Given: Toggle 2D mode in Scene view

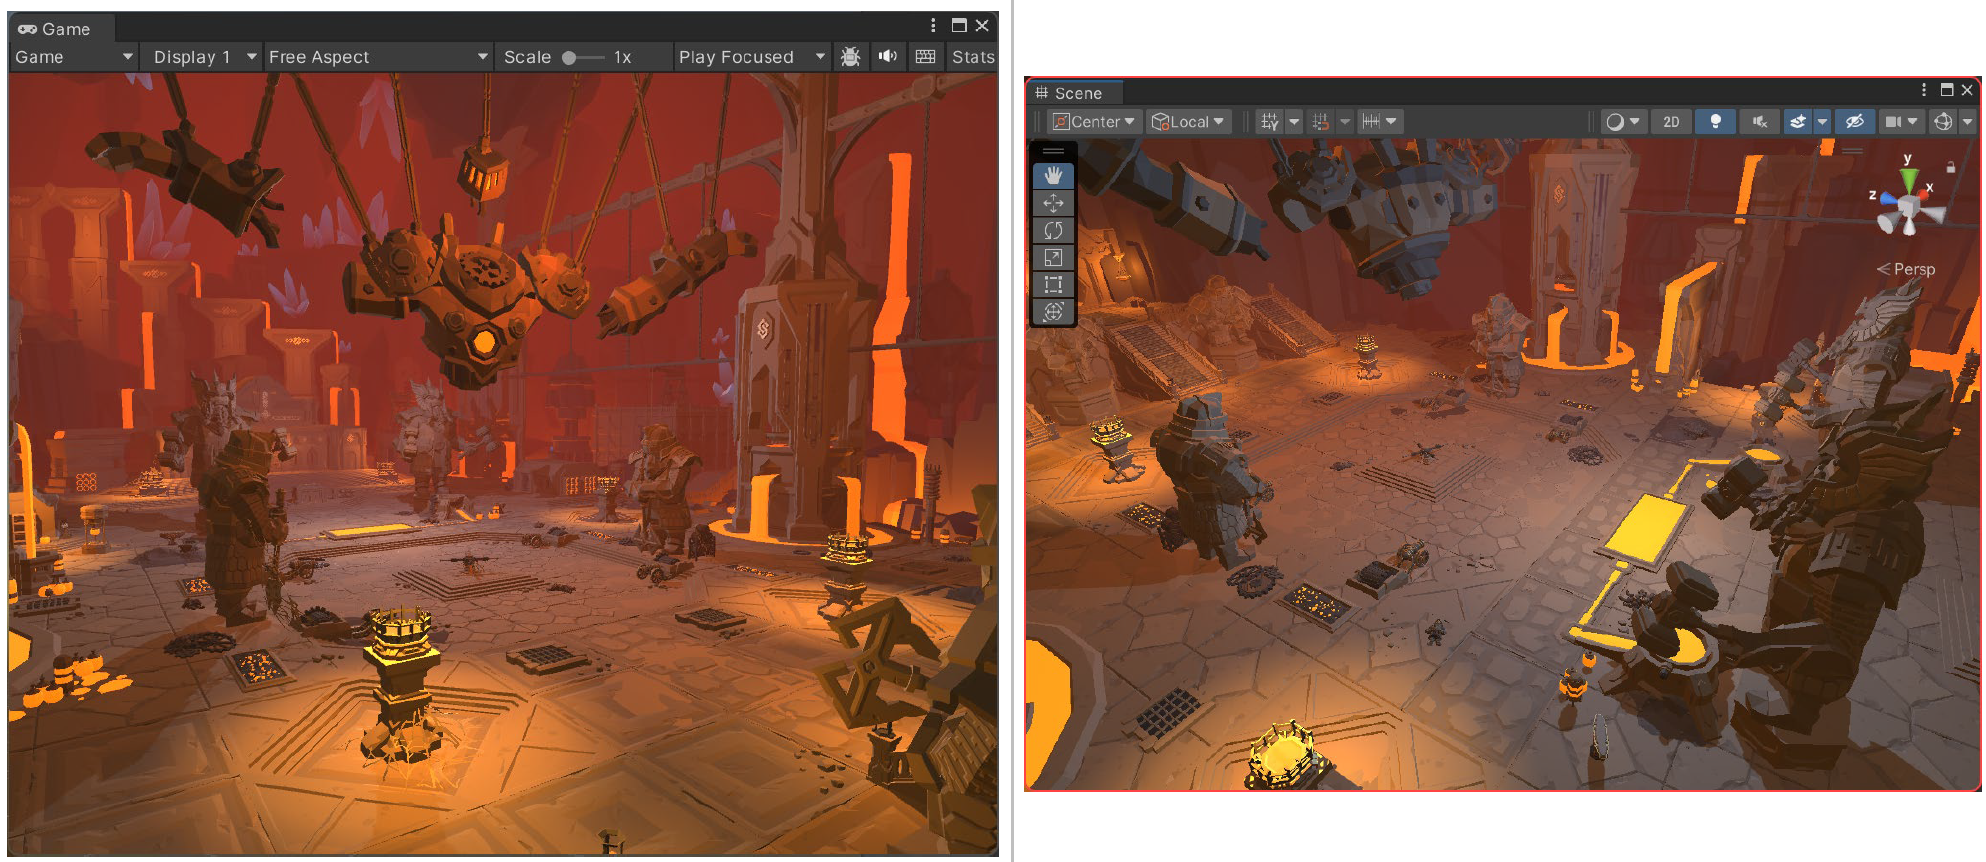Looking at the screenshot, I should (x=1671, y=122).
